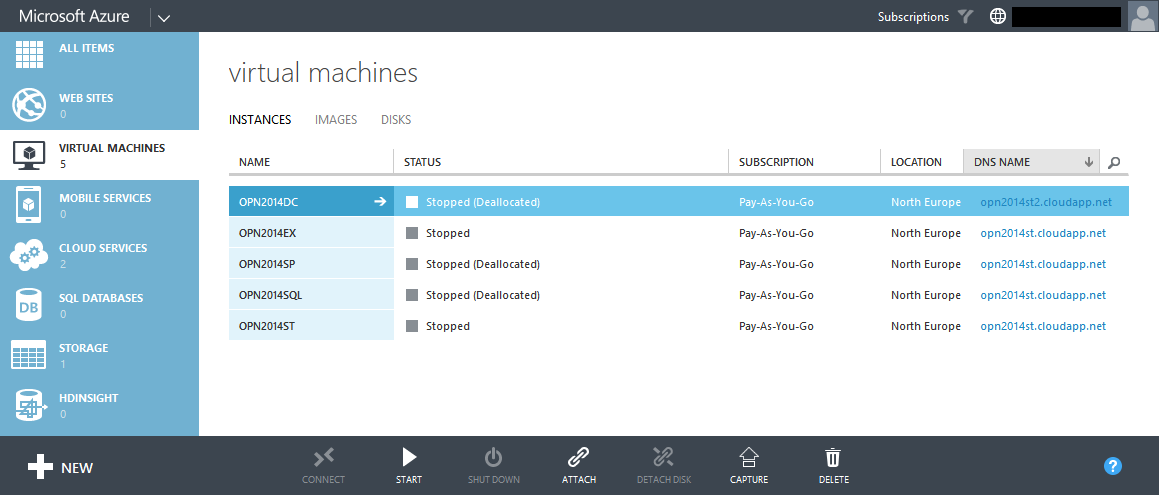Viewport: 1159px width, 495px height.
Task: Select the OPN2014SP virtual machine name
Action: tap(267, 264)
